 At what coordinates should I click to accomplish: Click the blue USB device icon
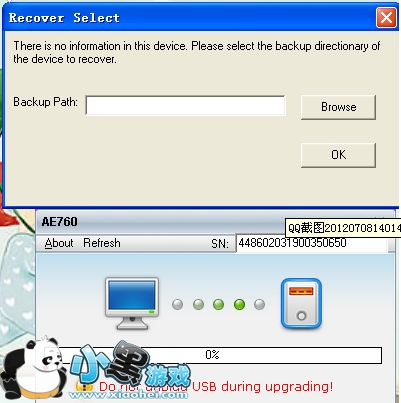(301, 304)
